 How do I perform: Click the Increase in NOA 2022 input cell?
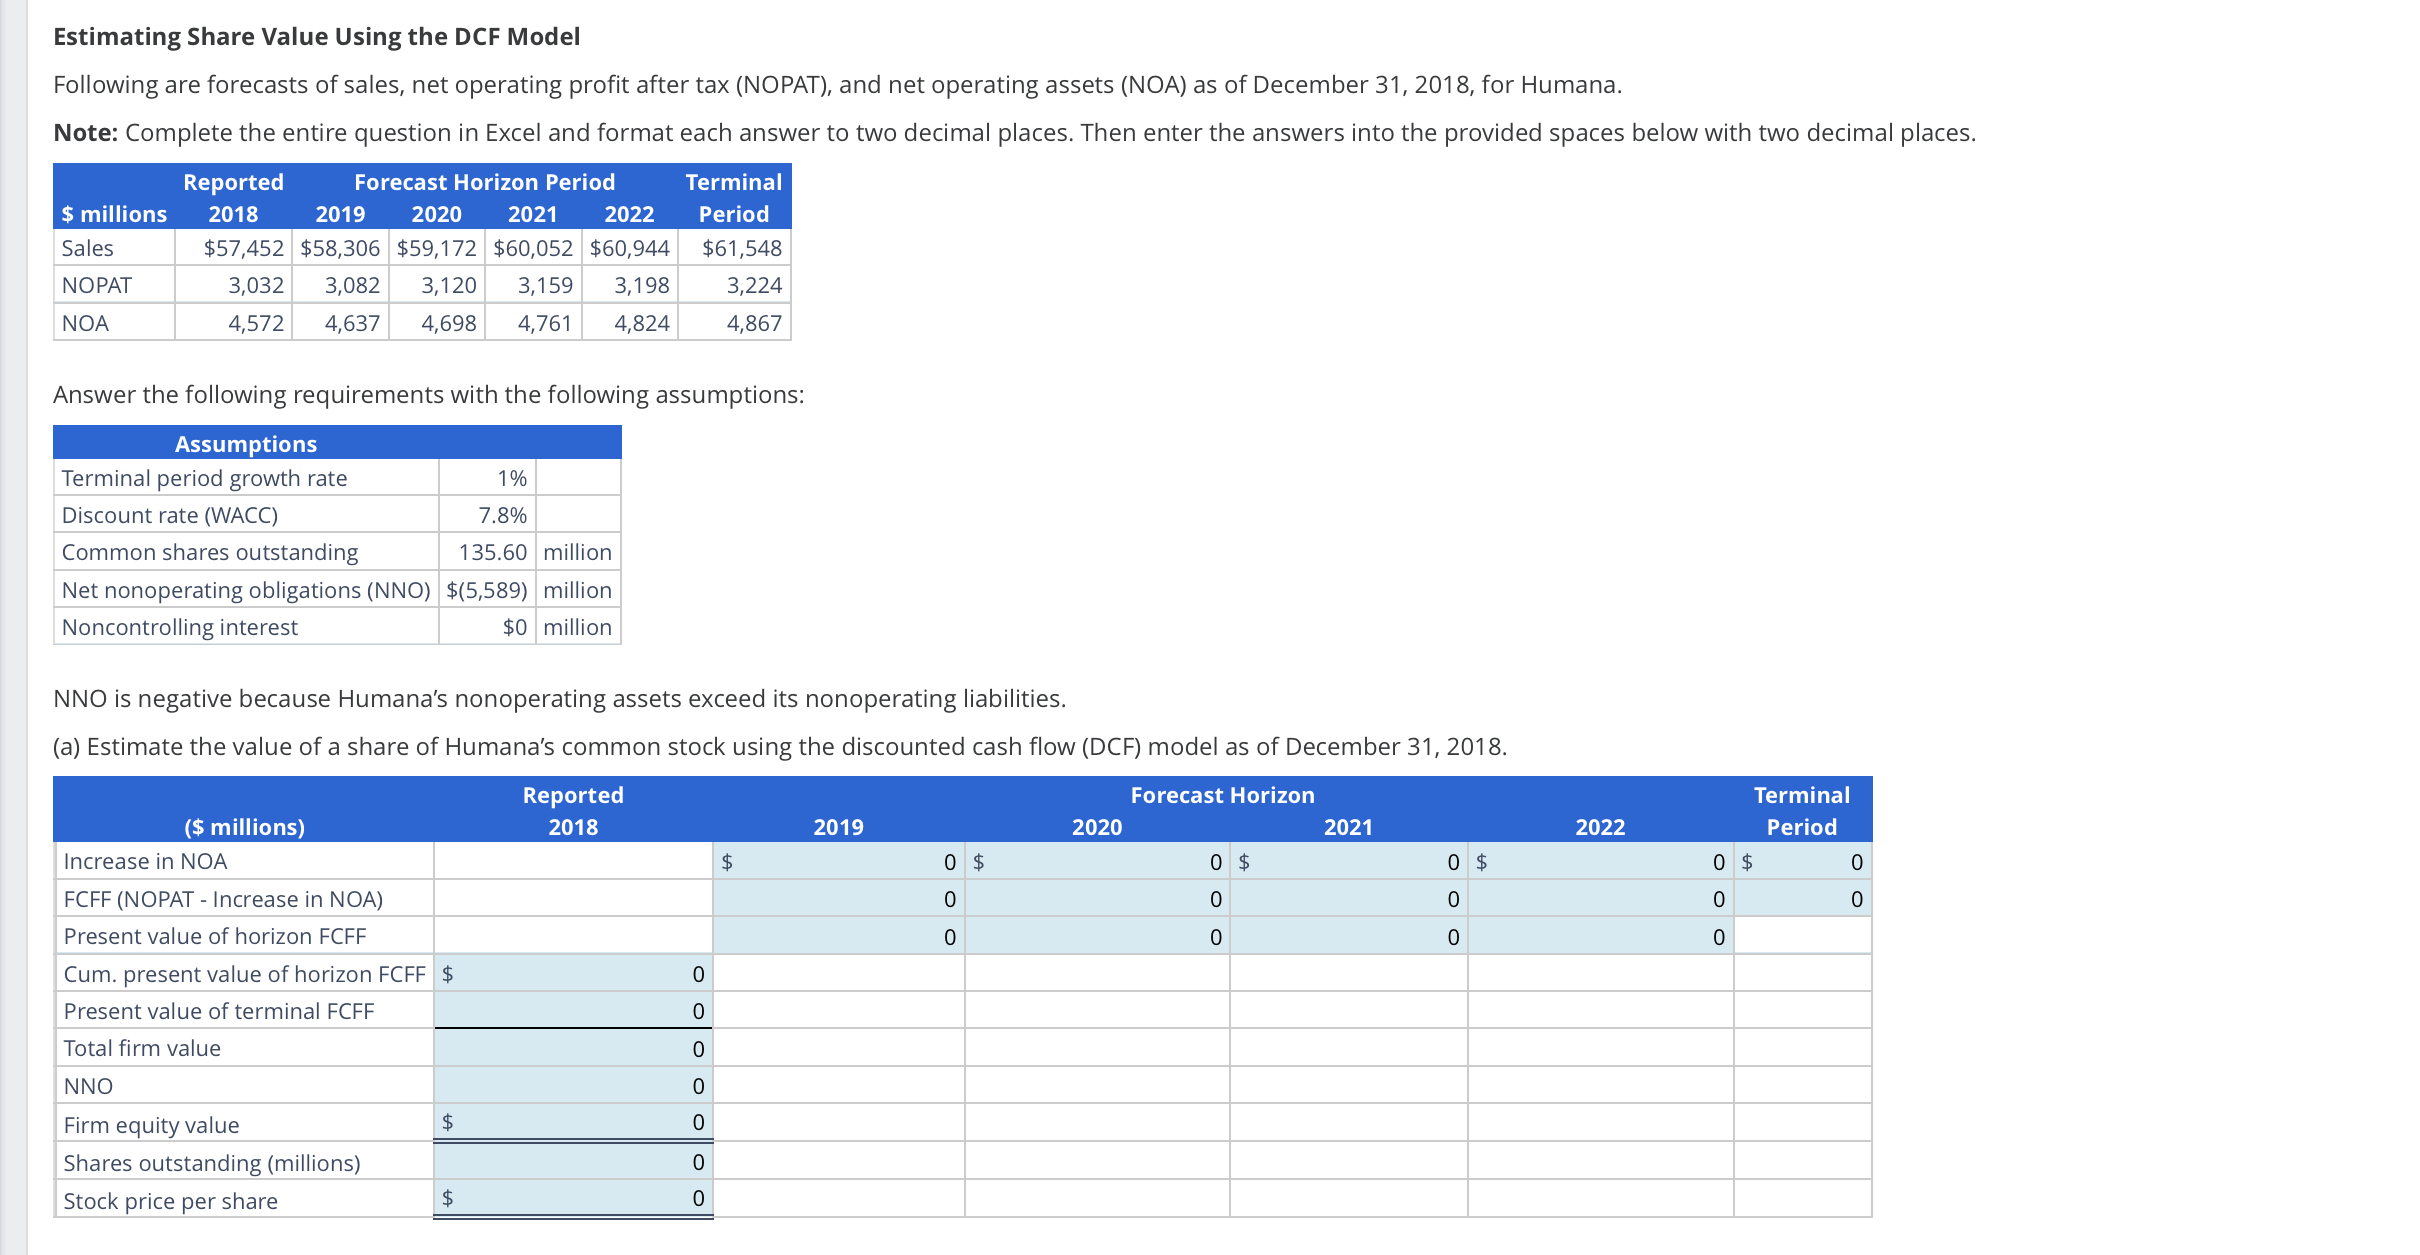[1600, 860]
